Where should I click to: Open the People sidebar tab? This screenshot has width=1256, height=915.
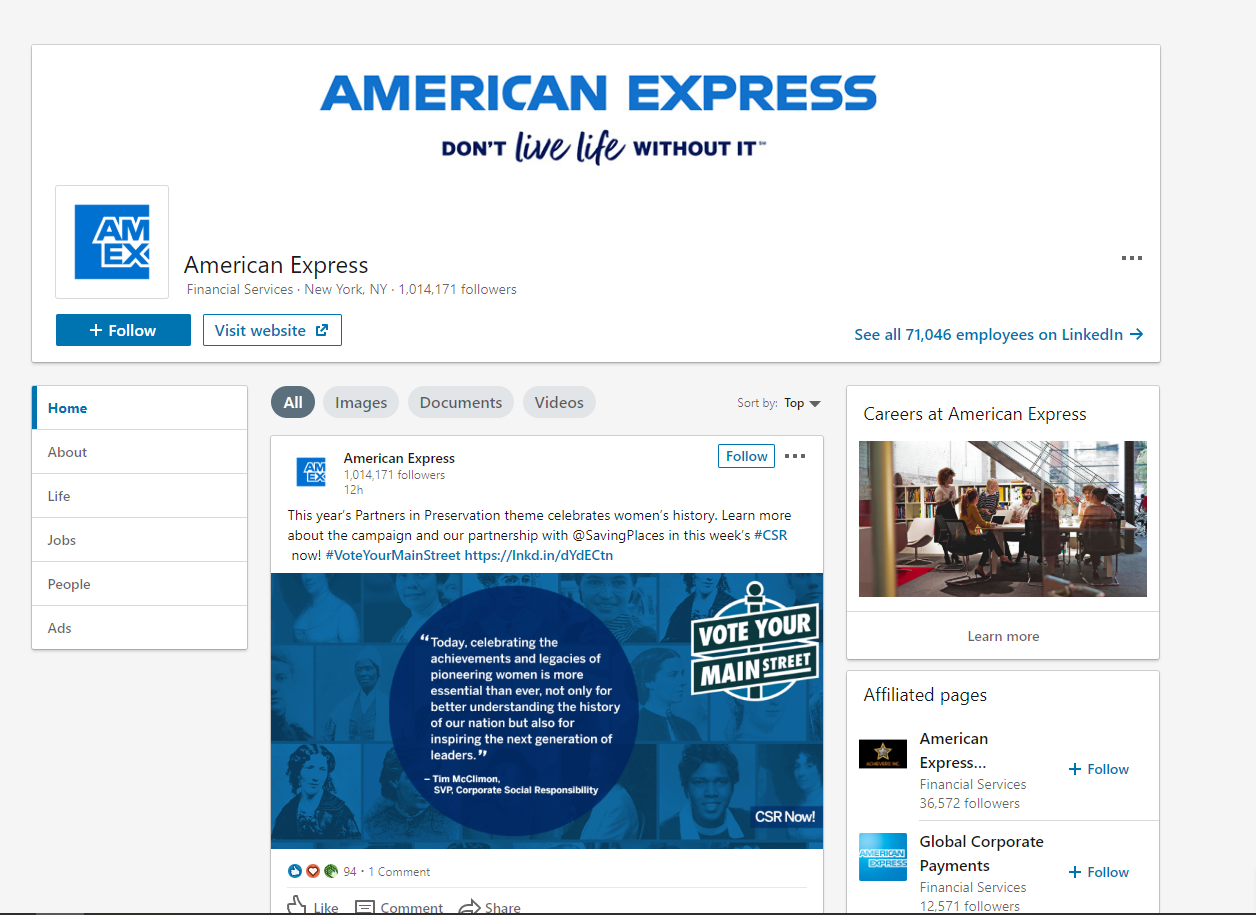[x=140, y=584]
